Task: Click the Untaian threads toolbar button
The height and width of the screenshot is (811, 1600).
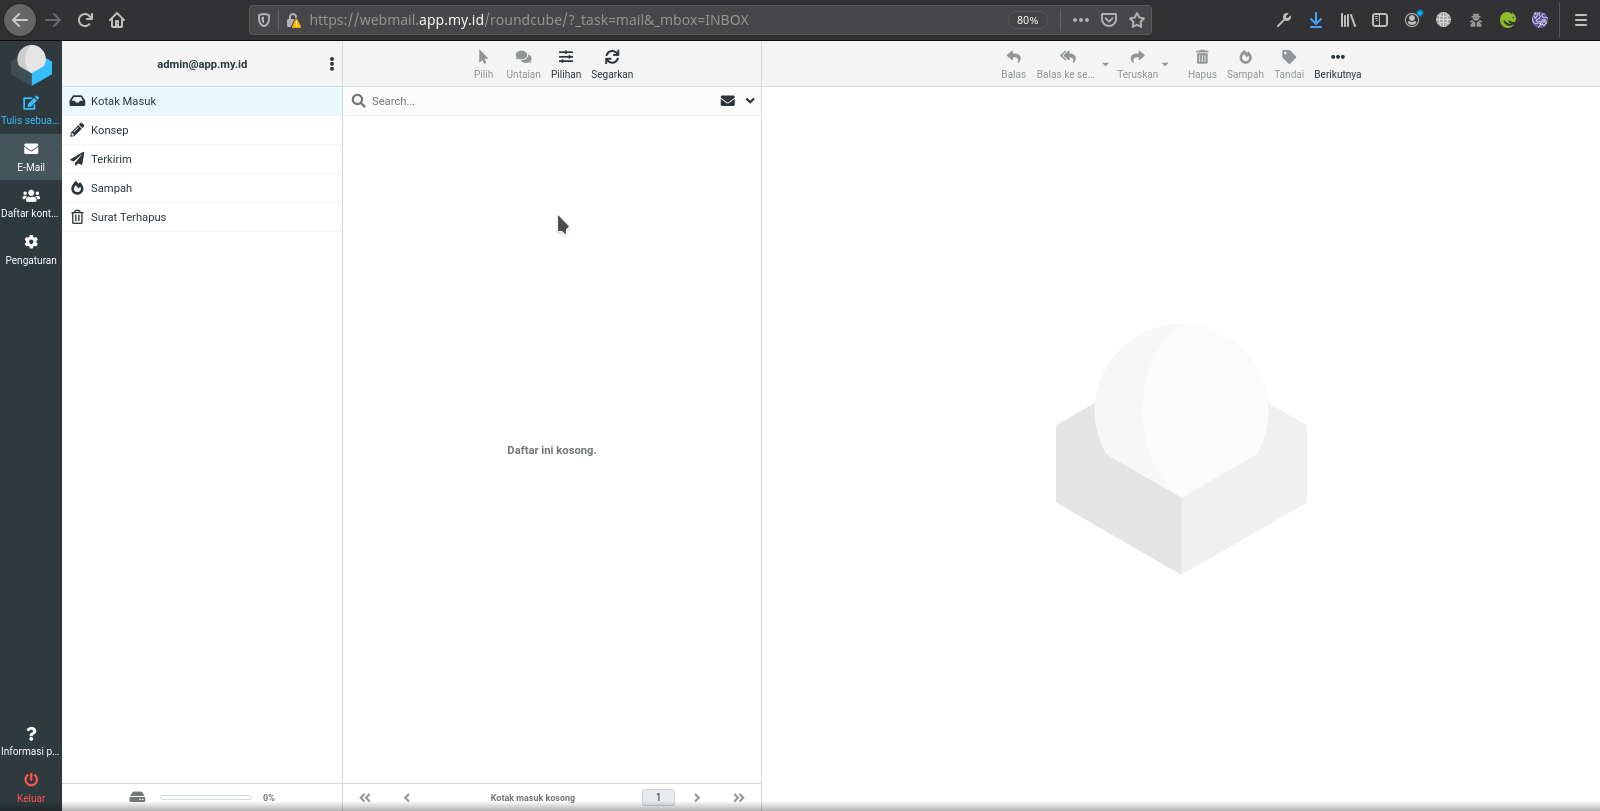Action: pos(523,64)
